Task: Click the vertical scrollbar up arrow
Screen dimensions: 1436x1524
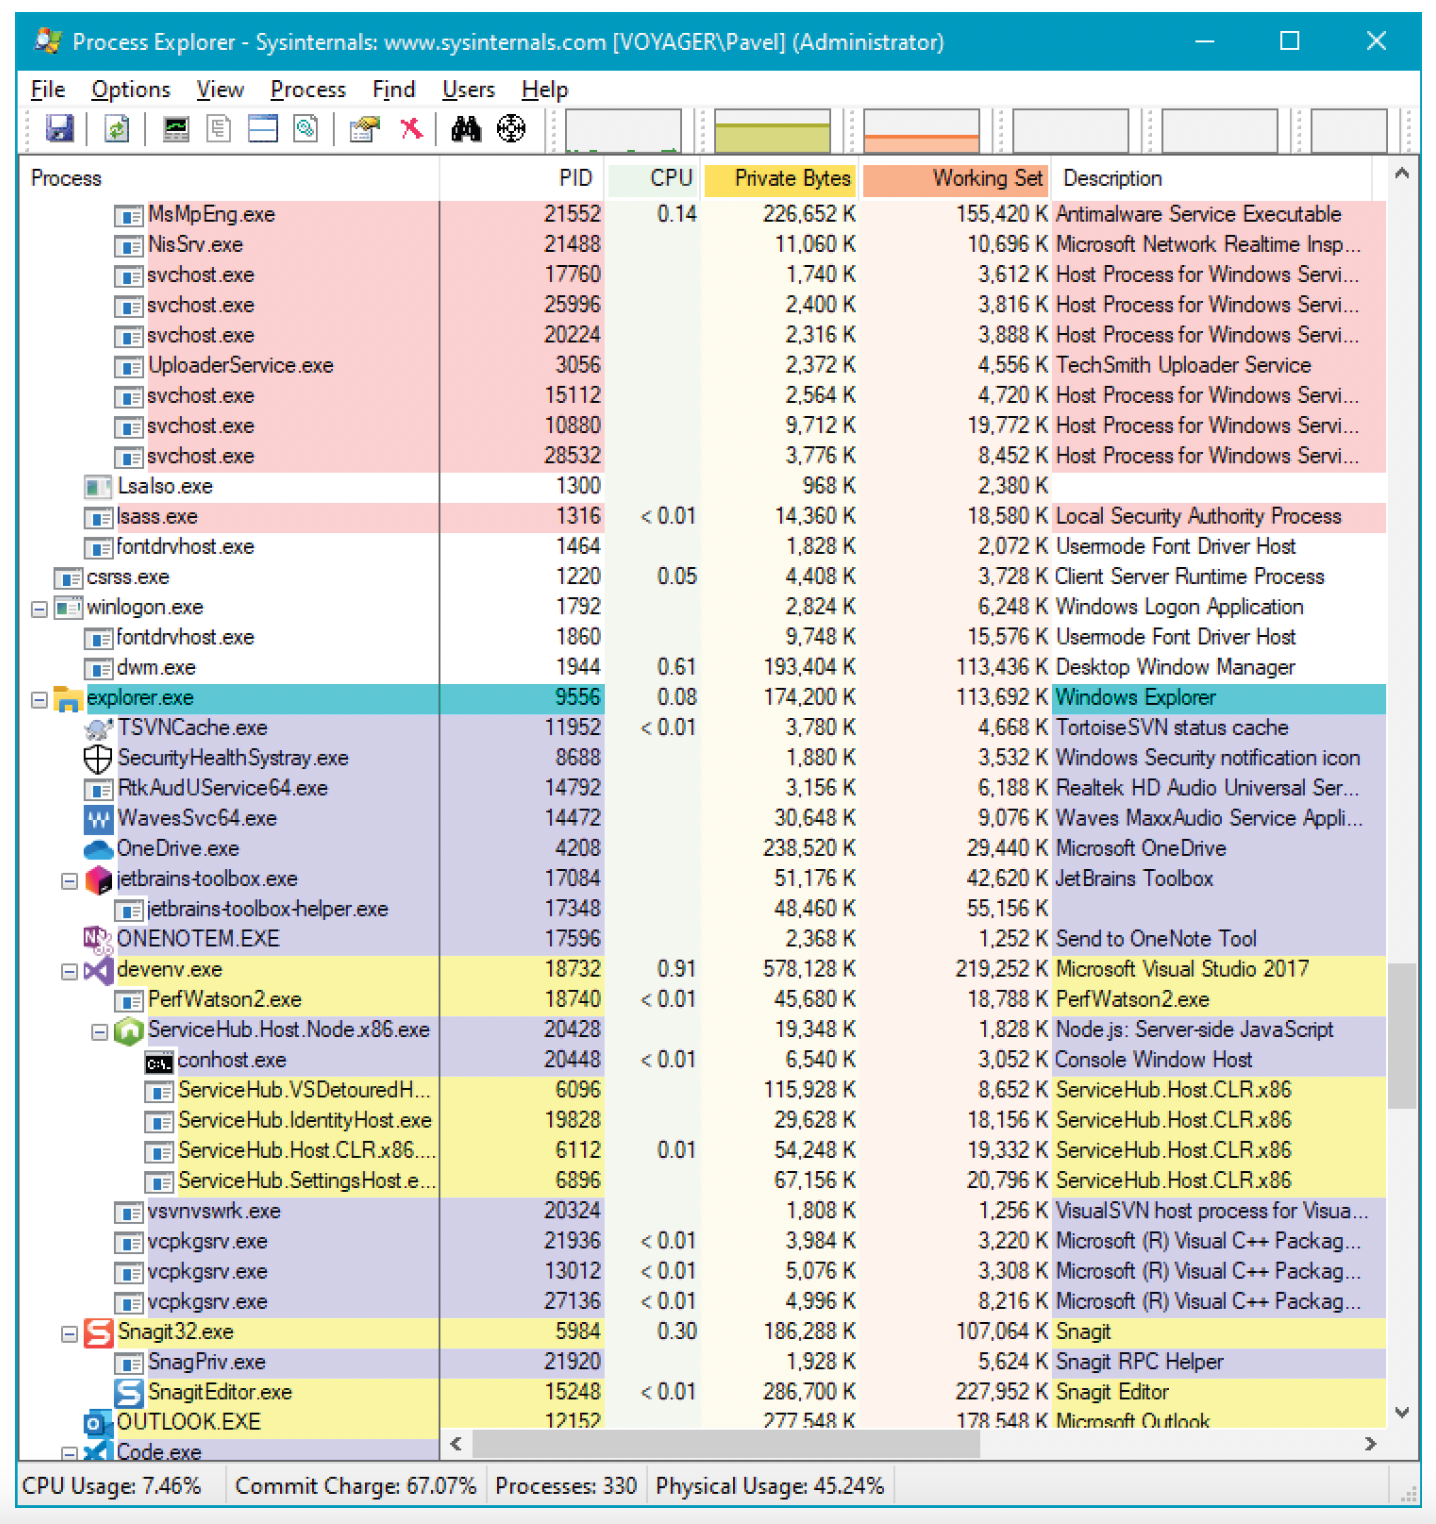Action: pos(1402,173)
